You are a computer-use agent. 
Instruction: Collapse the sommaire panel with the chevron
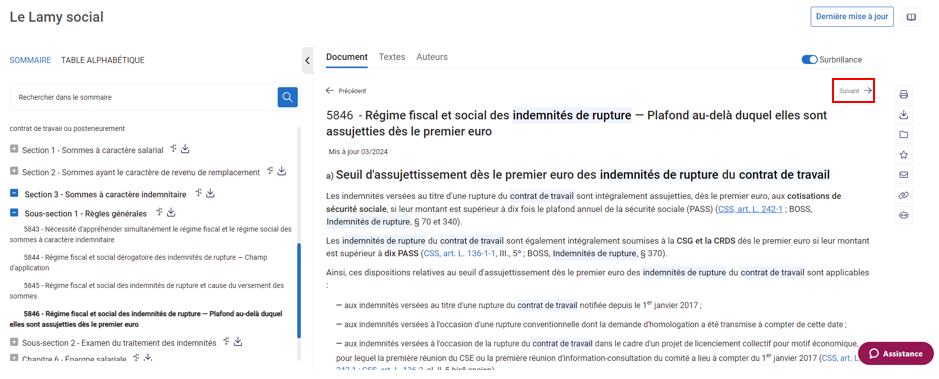(307, 60)
